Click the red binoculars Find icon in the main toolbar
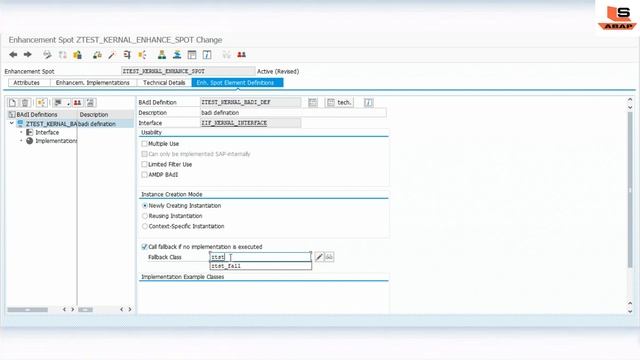Image resolution: width=640 pixels, height=360 pixels. tap(242, 55)
